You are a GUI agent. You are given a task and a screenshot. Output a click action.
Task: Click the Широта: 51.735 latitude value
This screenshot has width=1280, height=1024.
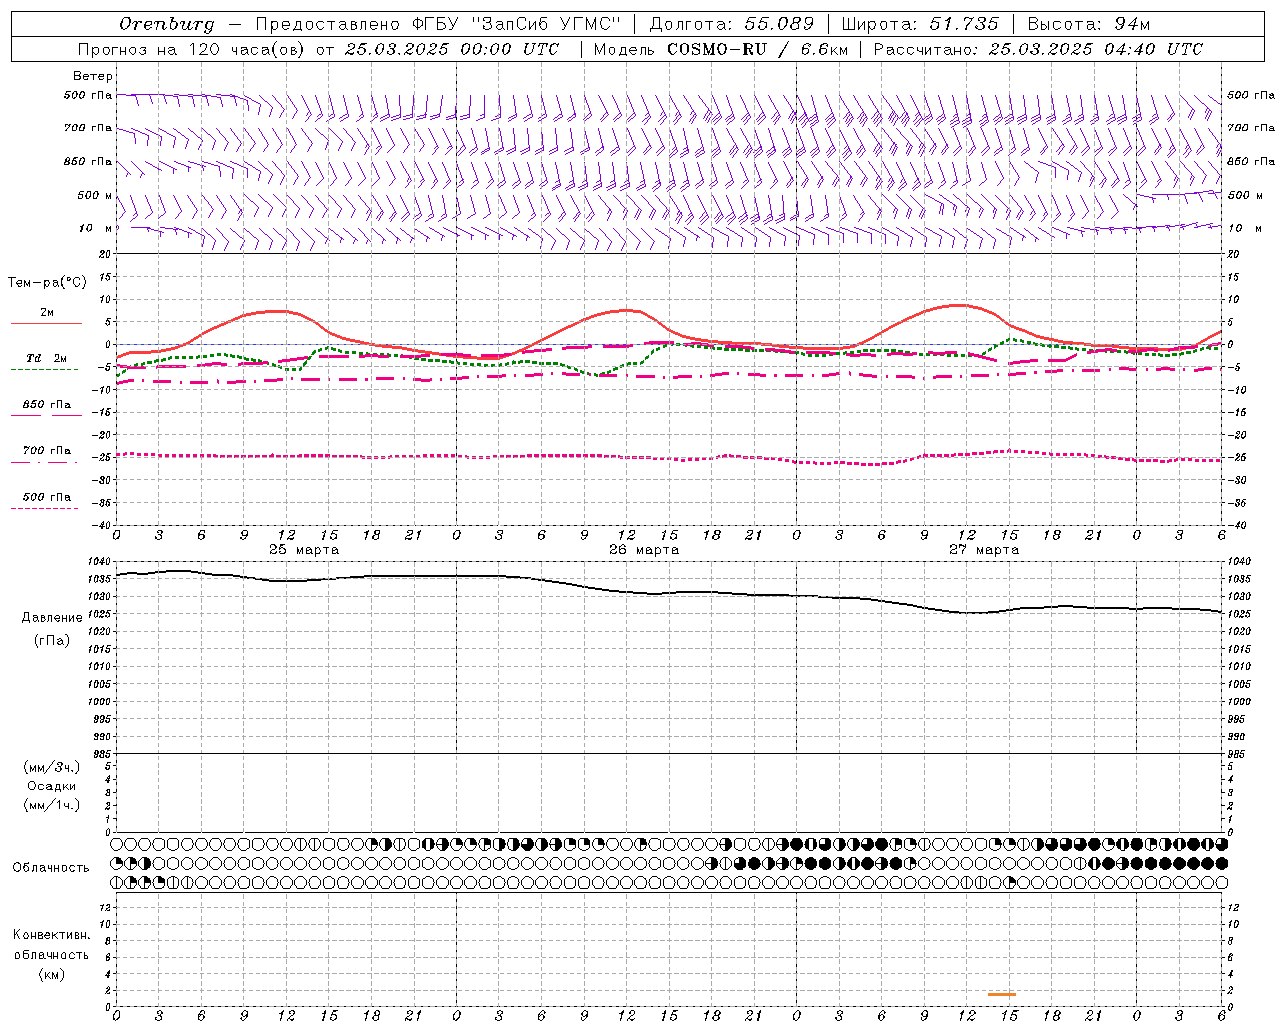tap(920, 24)
